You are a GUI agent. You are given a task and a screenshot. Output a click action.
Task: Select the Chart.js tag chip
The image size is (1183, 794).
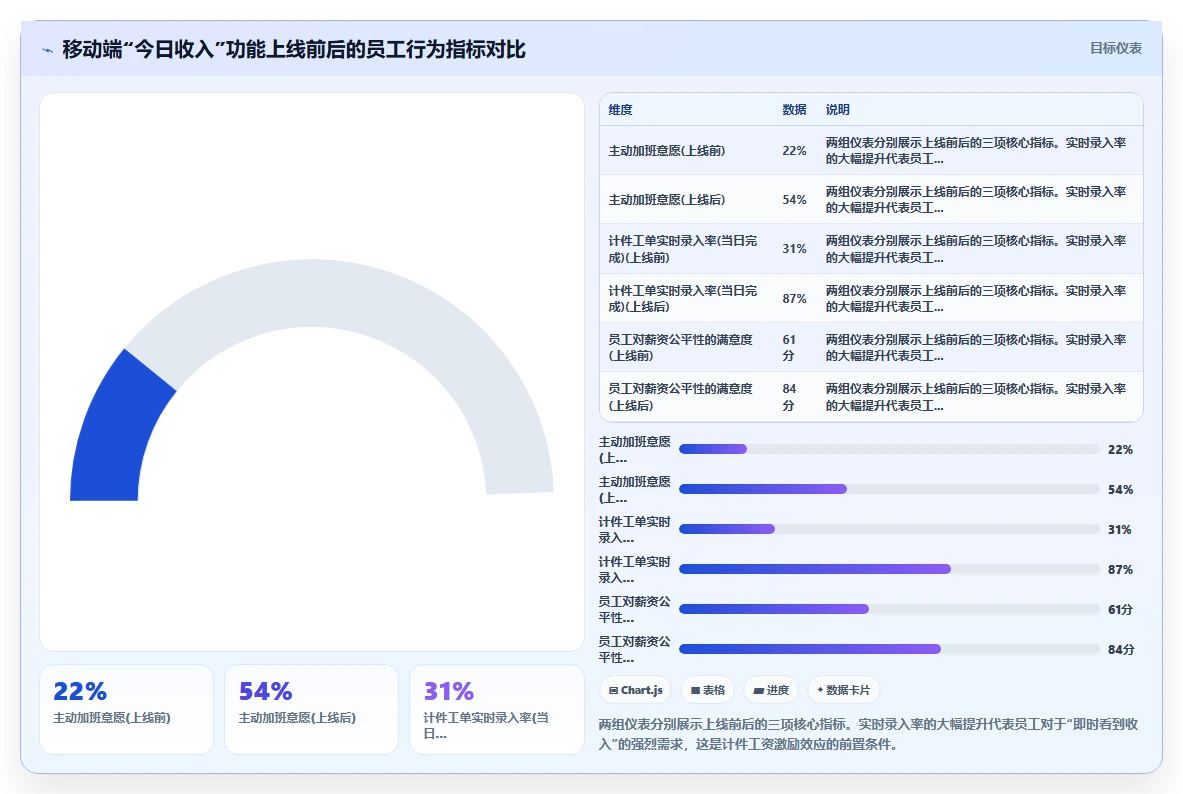[635, 690]
